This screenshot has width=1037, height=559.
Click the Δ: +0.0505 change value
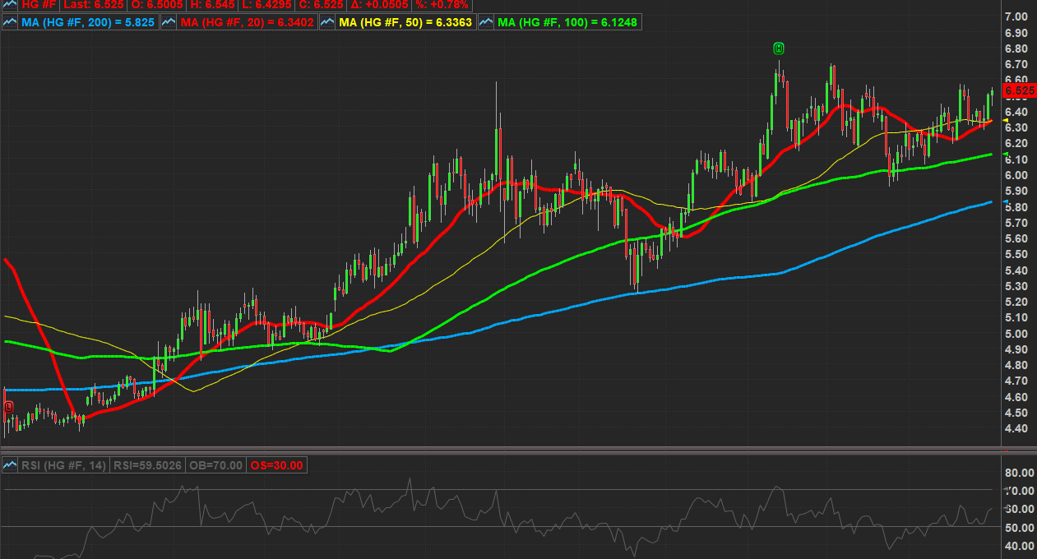(378, 5)
